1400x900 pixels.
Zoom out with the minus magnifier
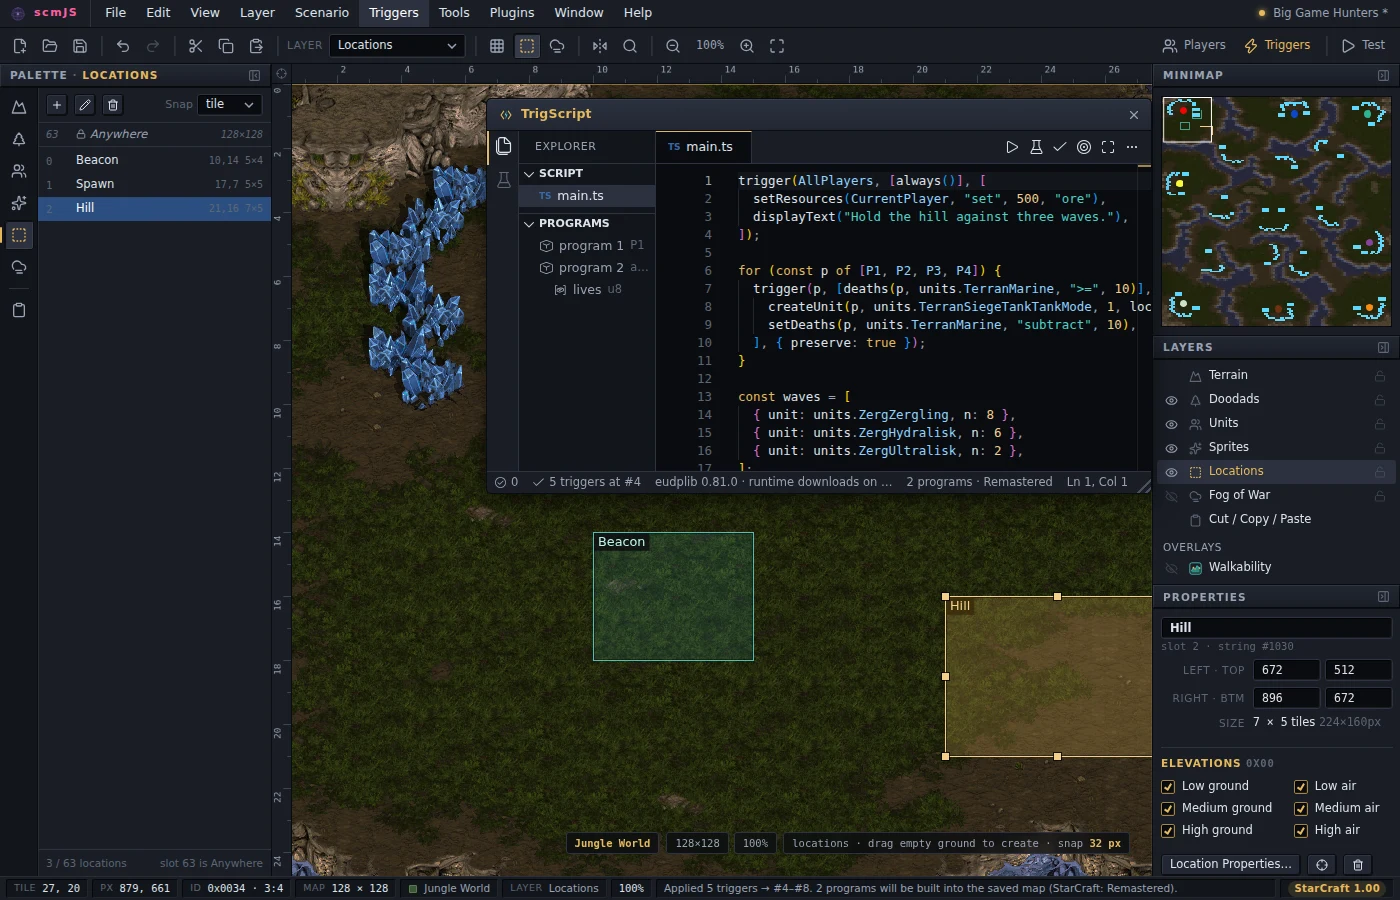tap(673, 46)
